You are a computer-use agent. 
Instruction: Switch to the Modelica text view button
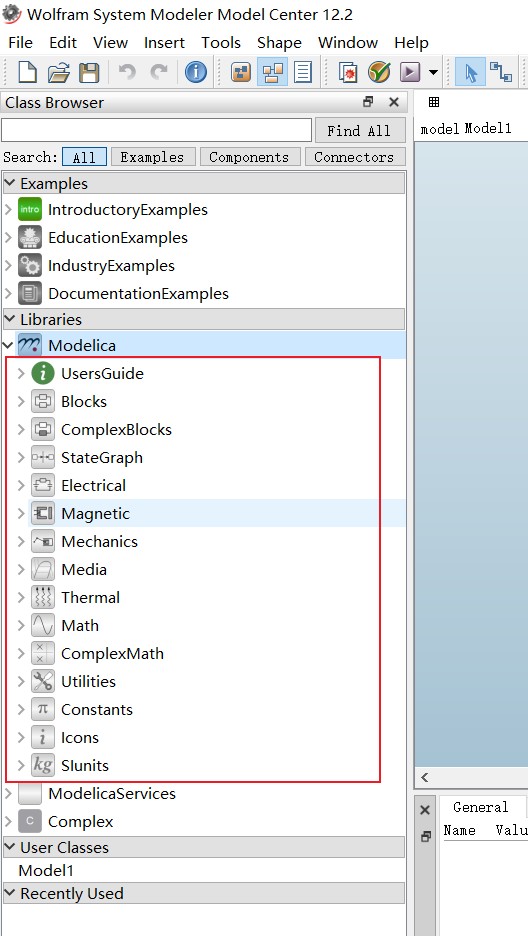tap(303, 73)
